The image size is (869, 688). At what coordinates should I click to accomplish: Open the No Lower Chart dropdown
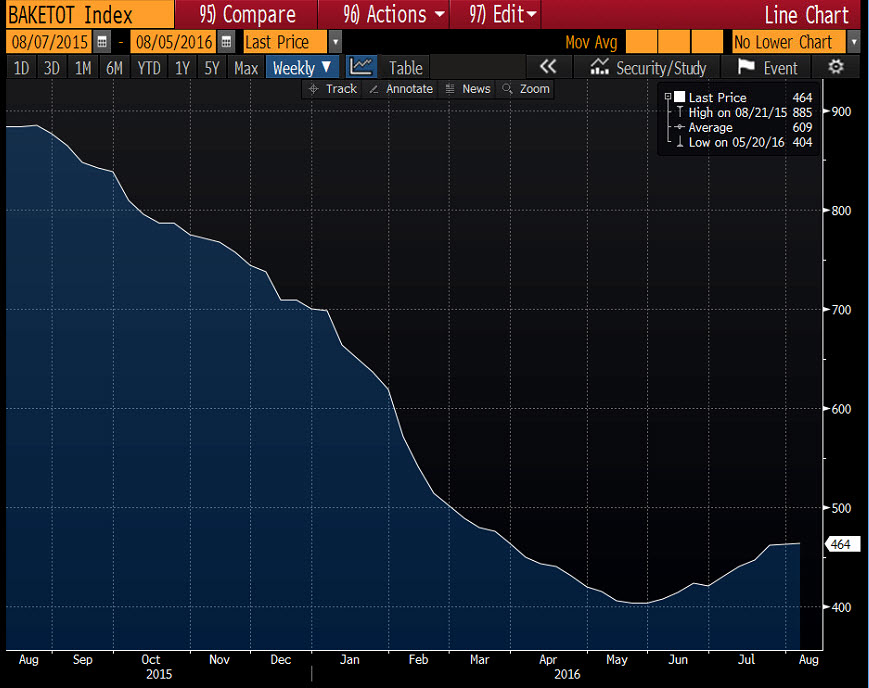point(853,42)
